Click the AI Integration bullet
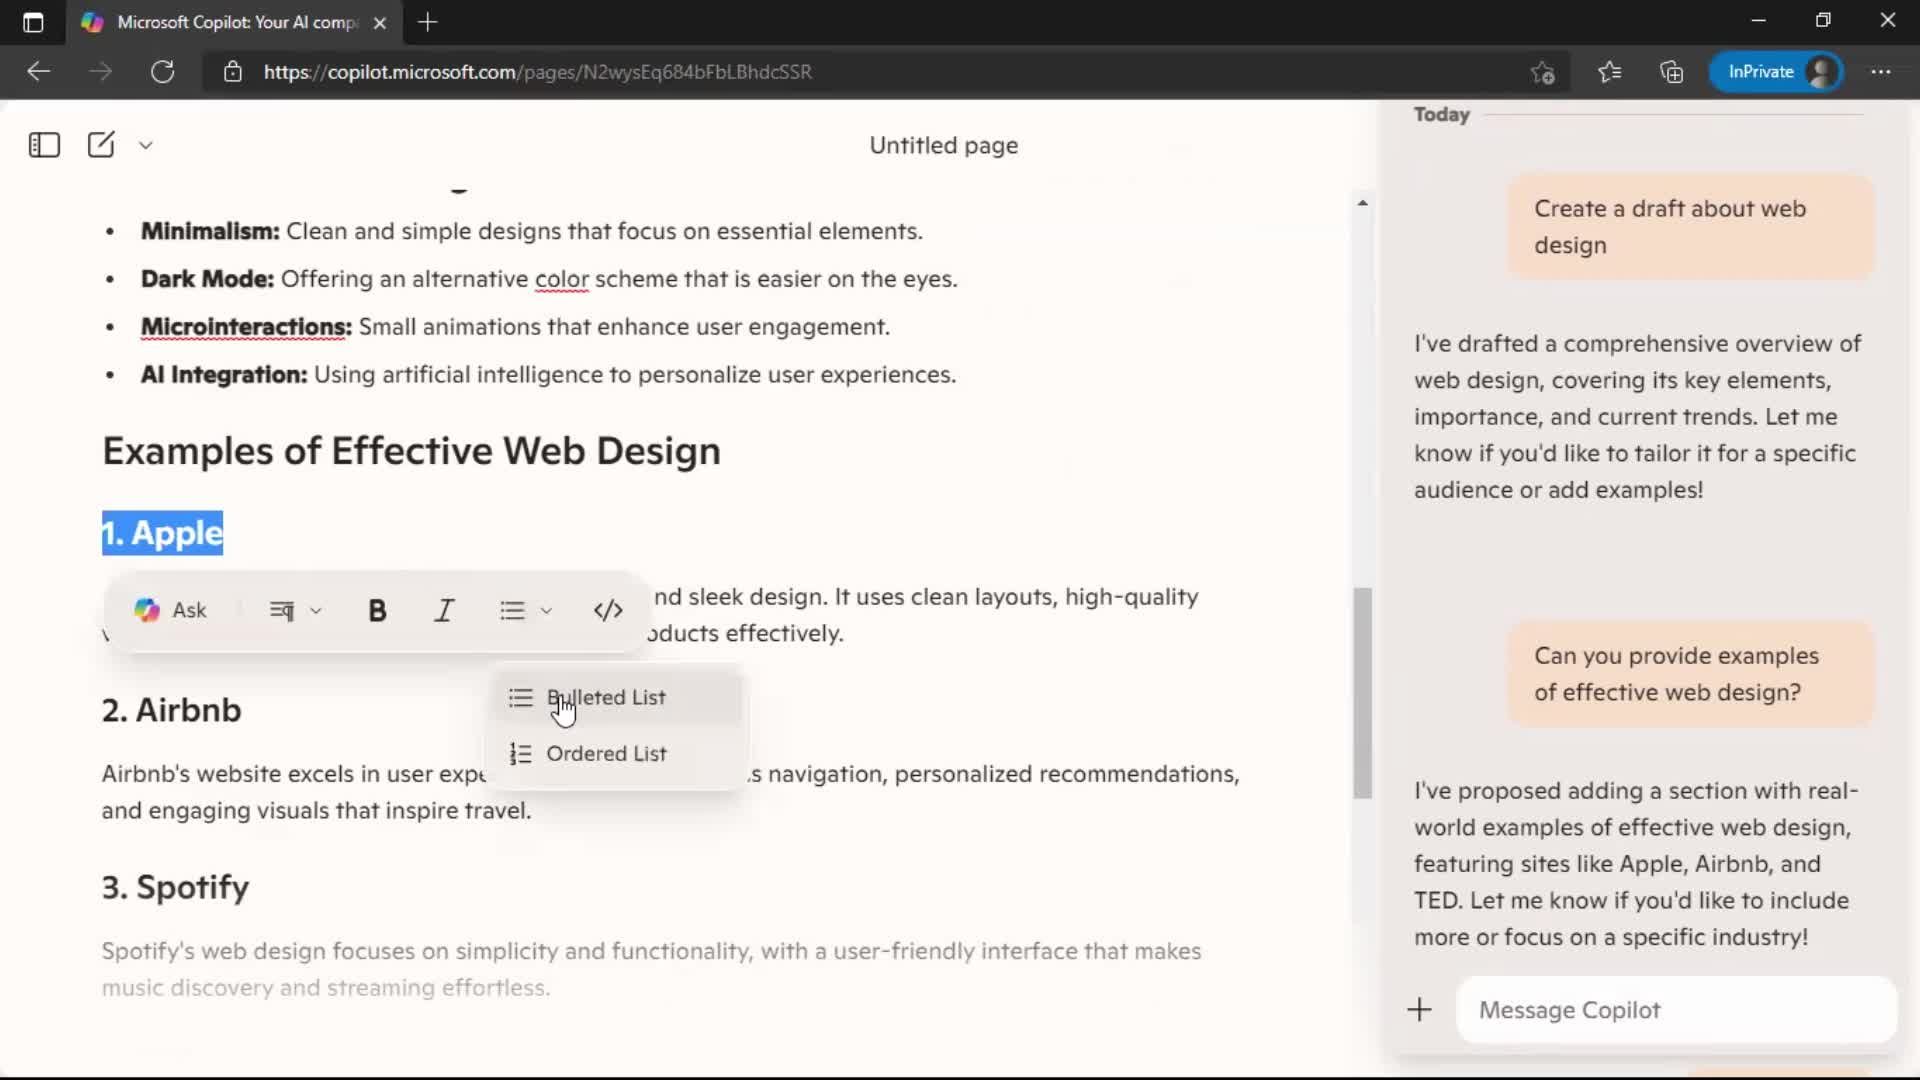 pyautogui.click(x=548, y=375)
